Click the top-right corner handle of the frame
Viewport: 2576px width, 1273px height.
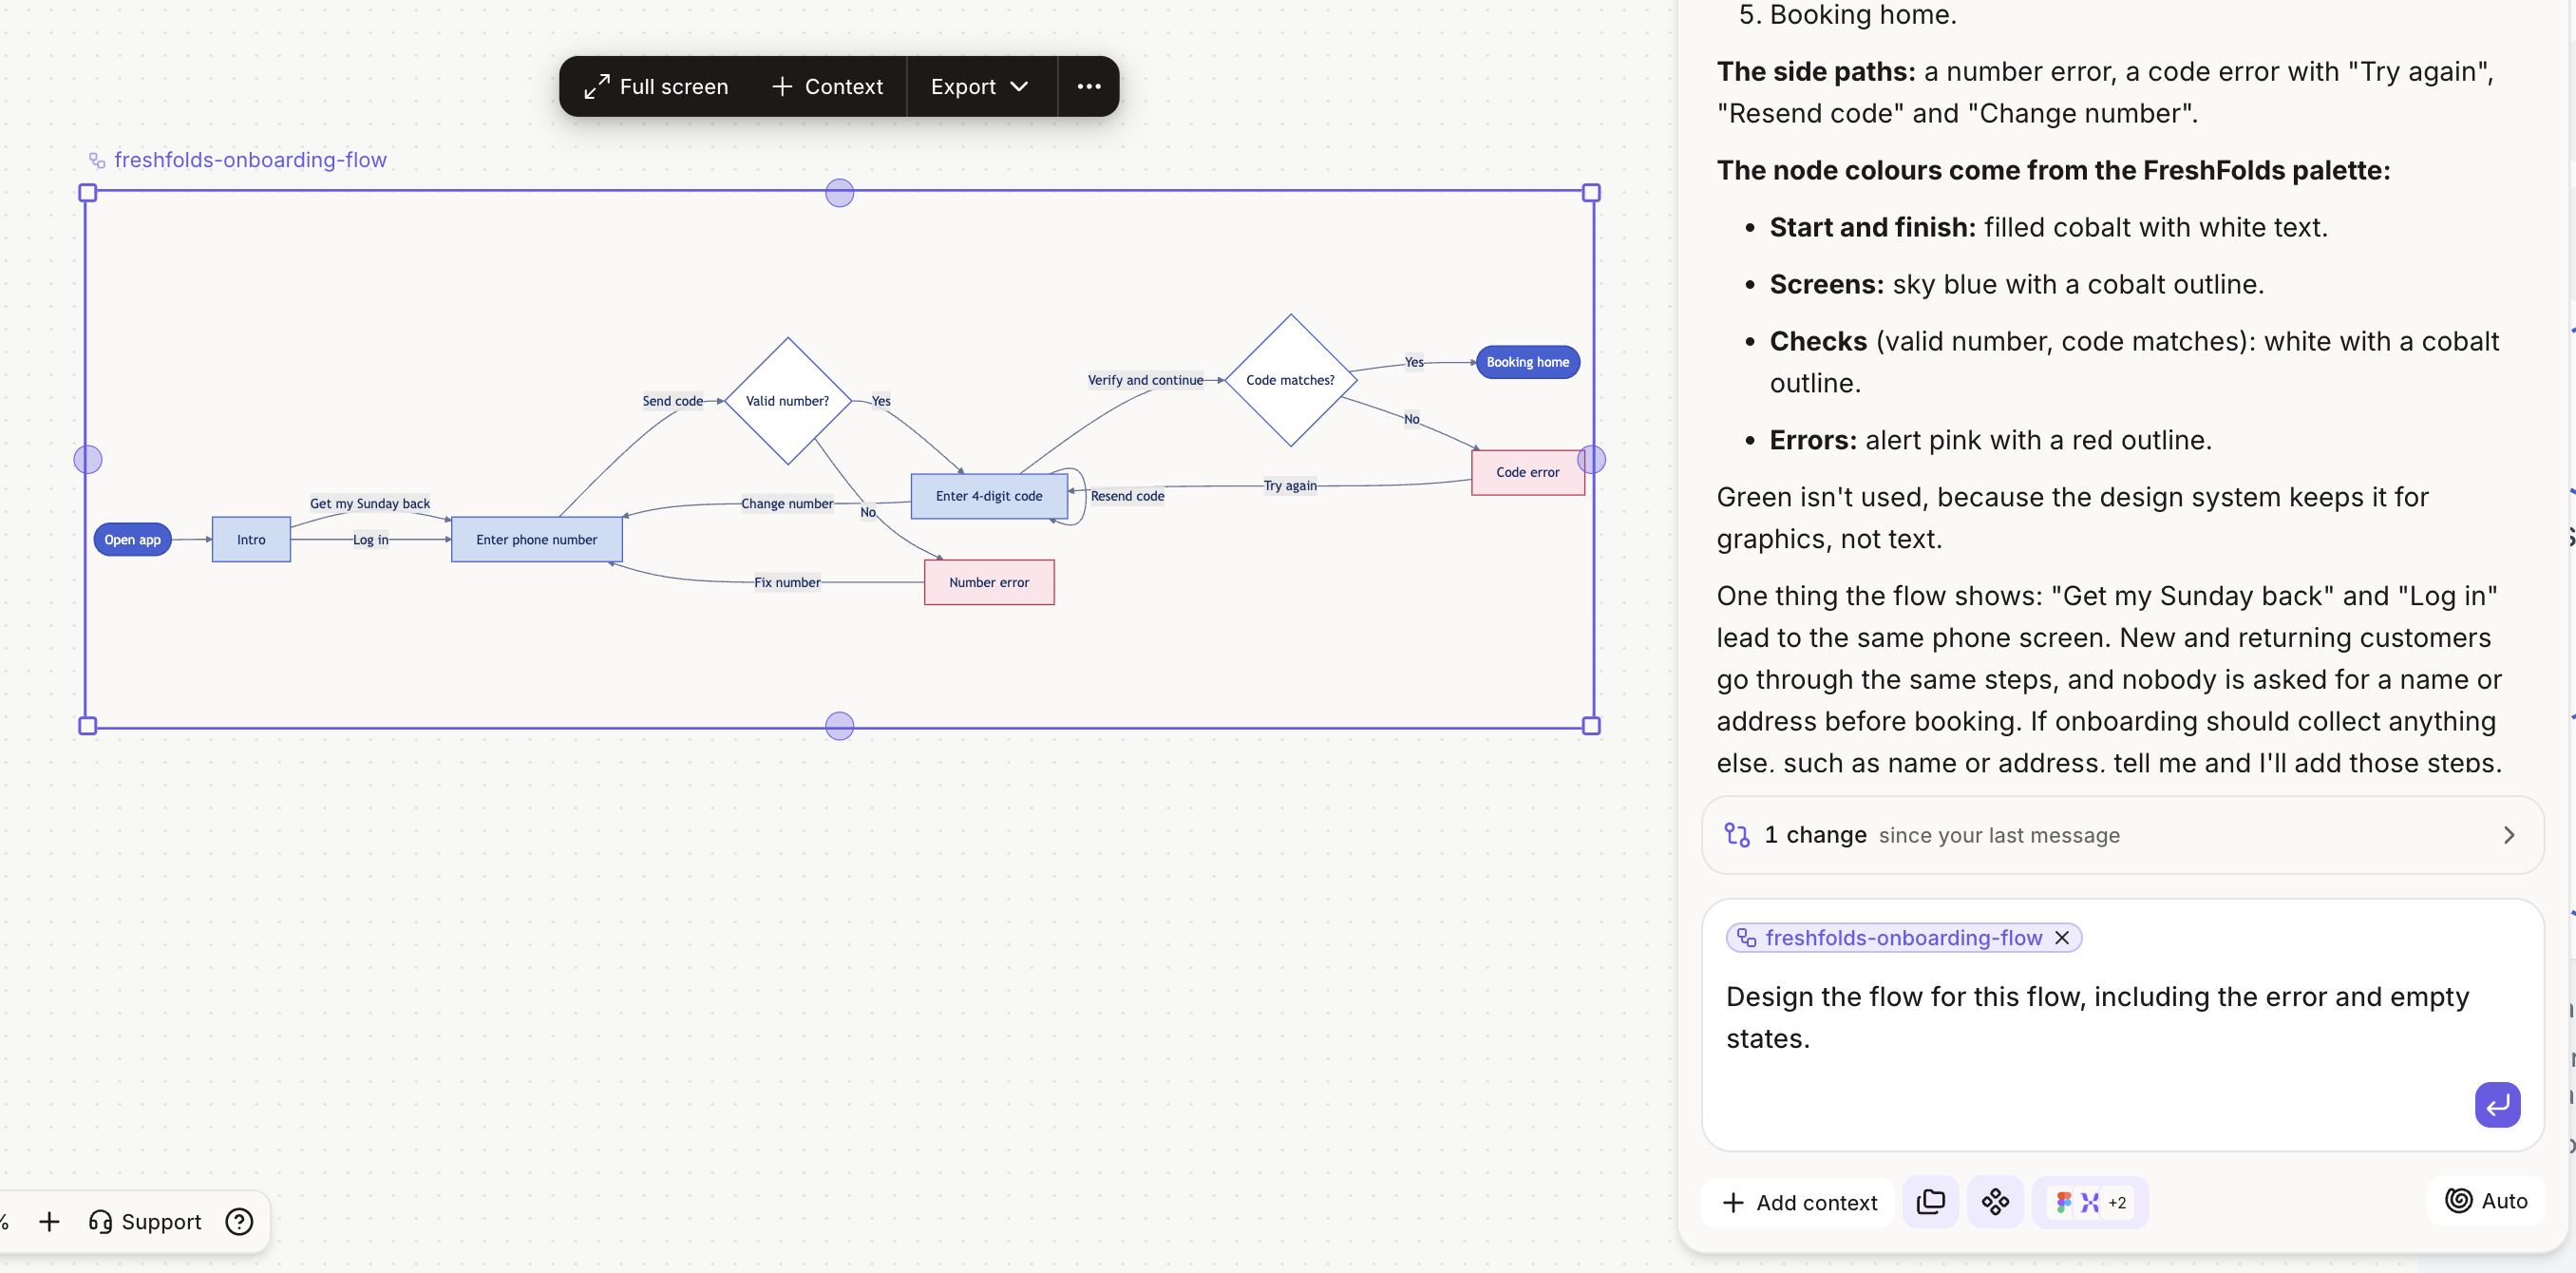(x=1591, y=193)
